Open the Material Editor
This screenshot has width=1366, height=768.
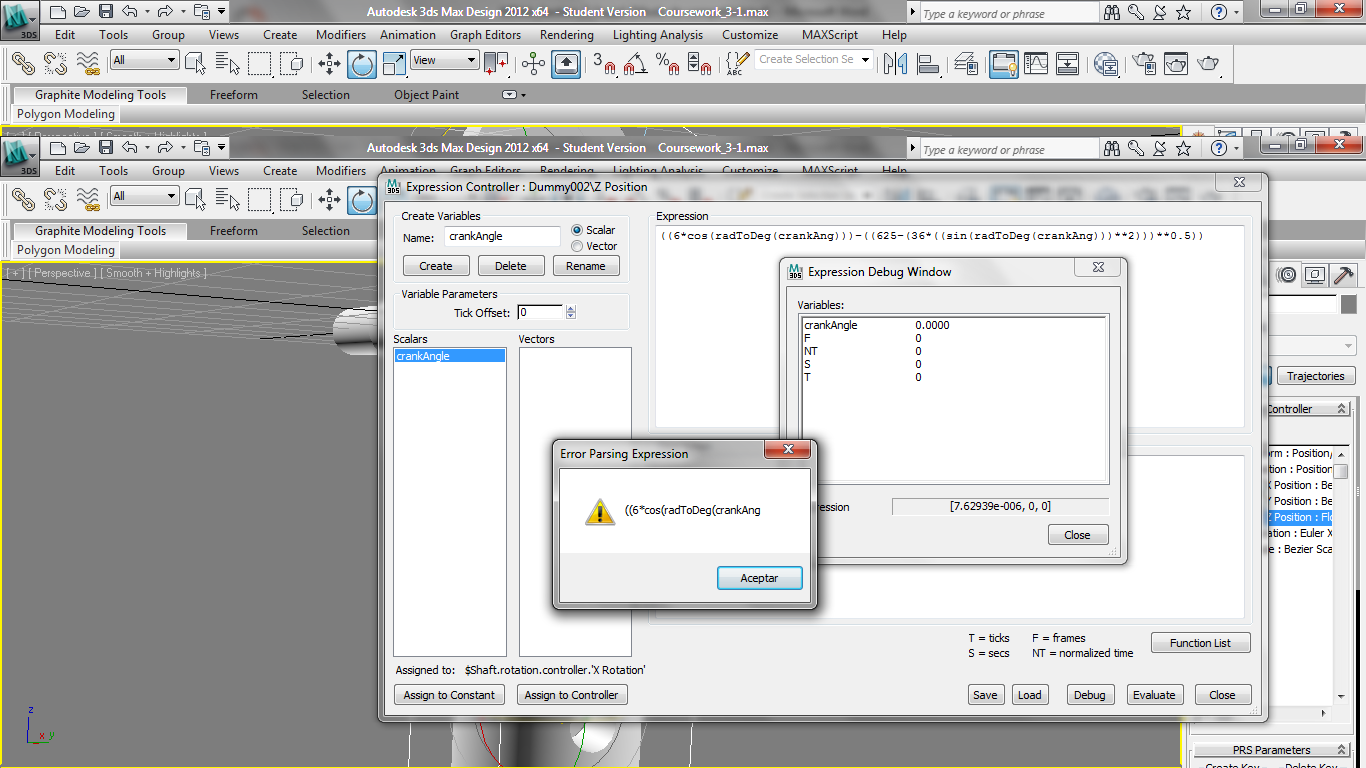(1106, 64)
